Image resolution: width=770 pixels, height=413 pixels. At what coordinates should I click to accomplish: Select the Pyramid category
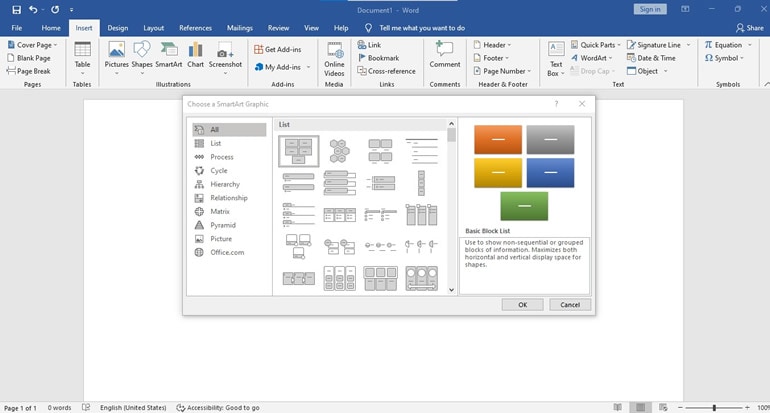229,225
